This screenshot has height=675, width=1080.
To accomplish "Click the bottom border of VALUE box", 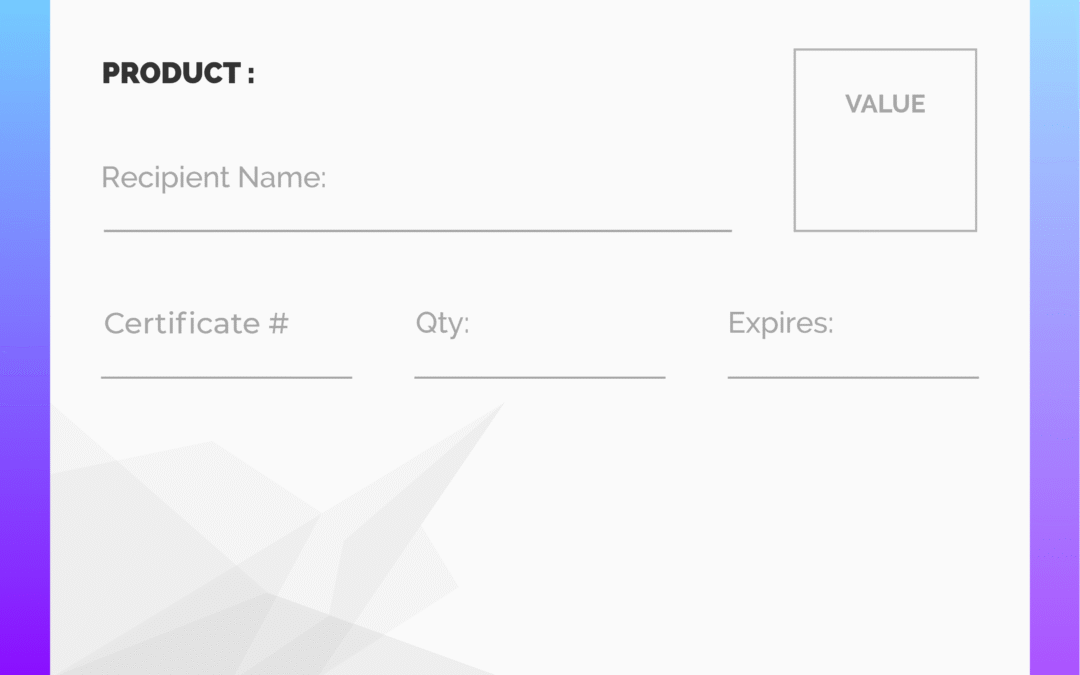I will coord(885,231).
